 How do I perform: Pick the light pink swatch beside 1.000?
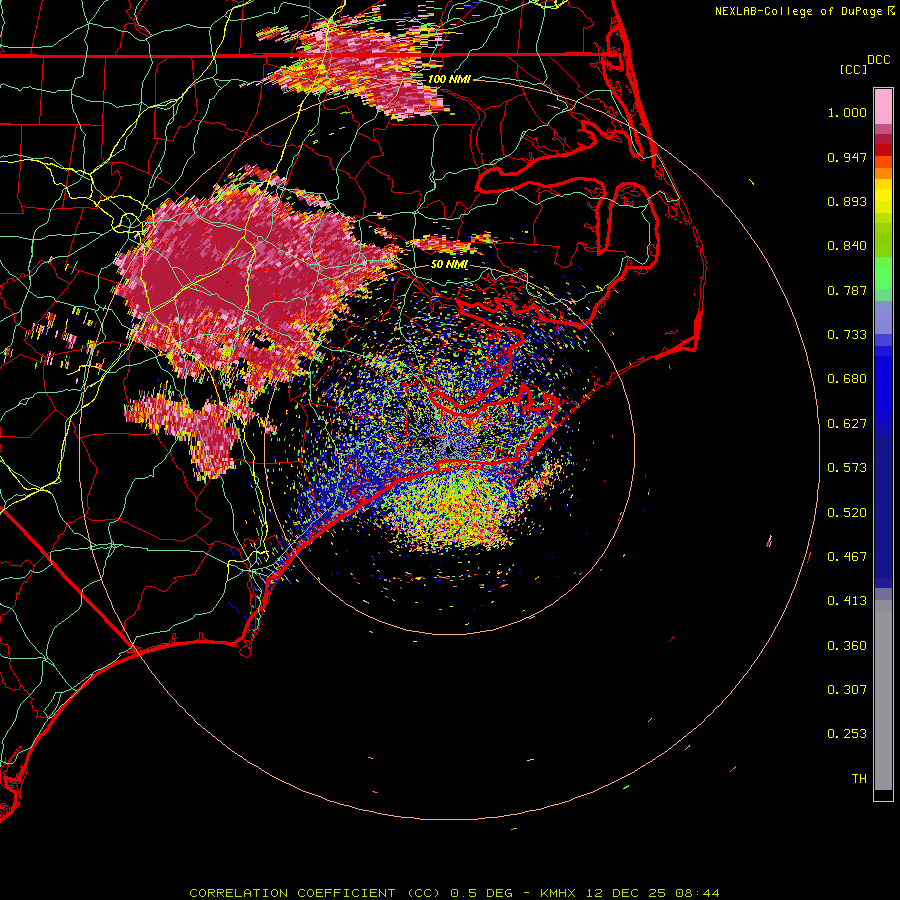pyautogui.click(x=883, y=107)
